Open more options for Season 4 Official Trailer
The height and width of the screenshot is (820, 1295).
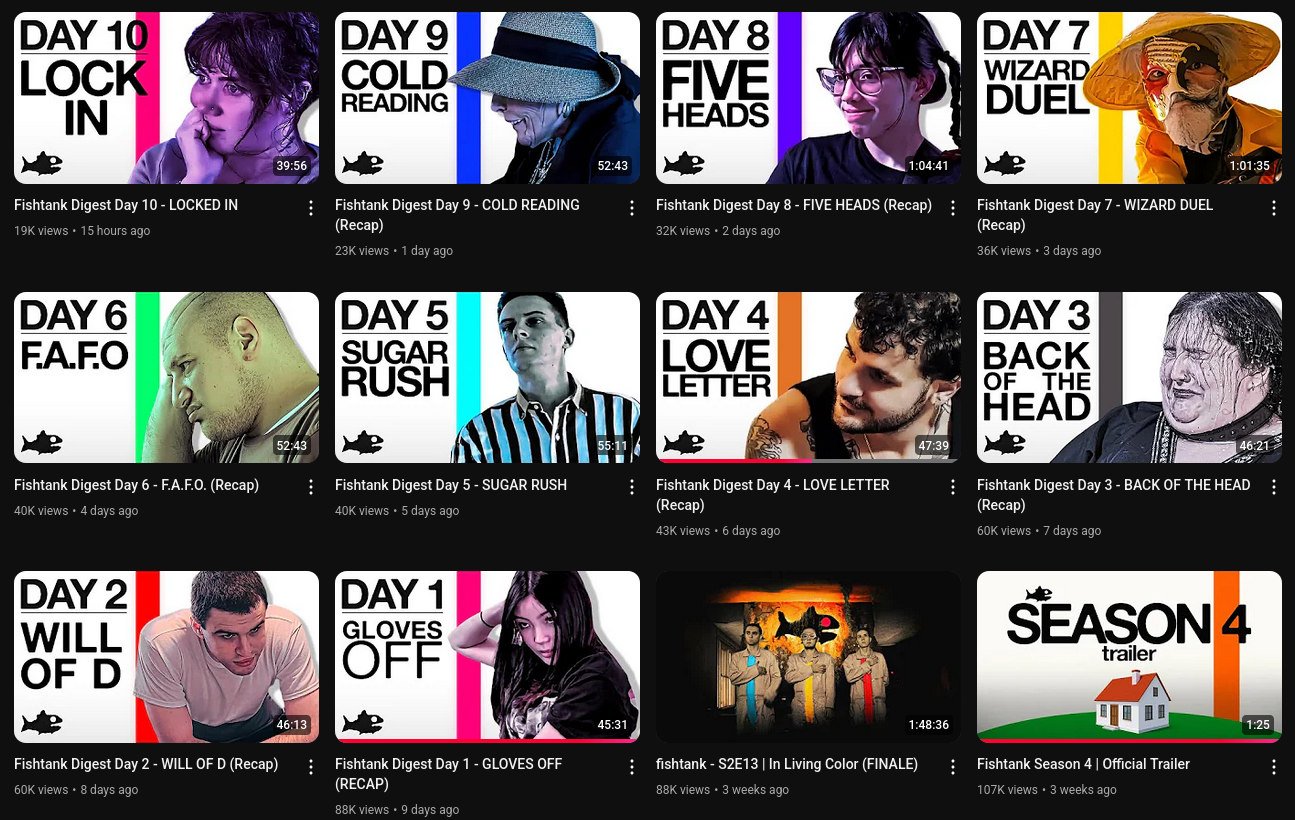pos(1274,767)
